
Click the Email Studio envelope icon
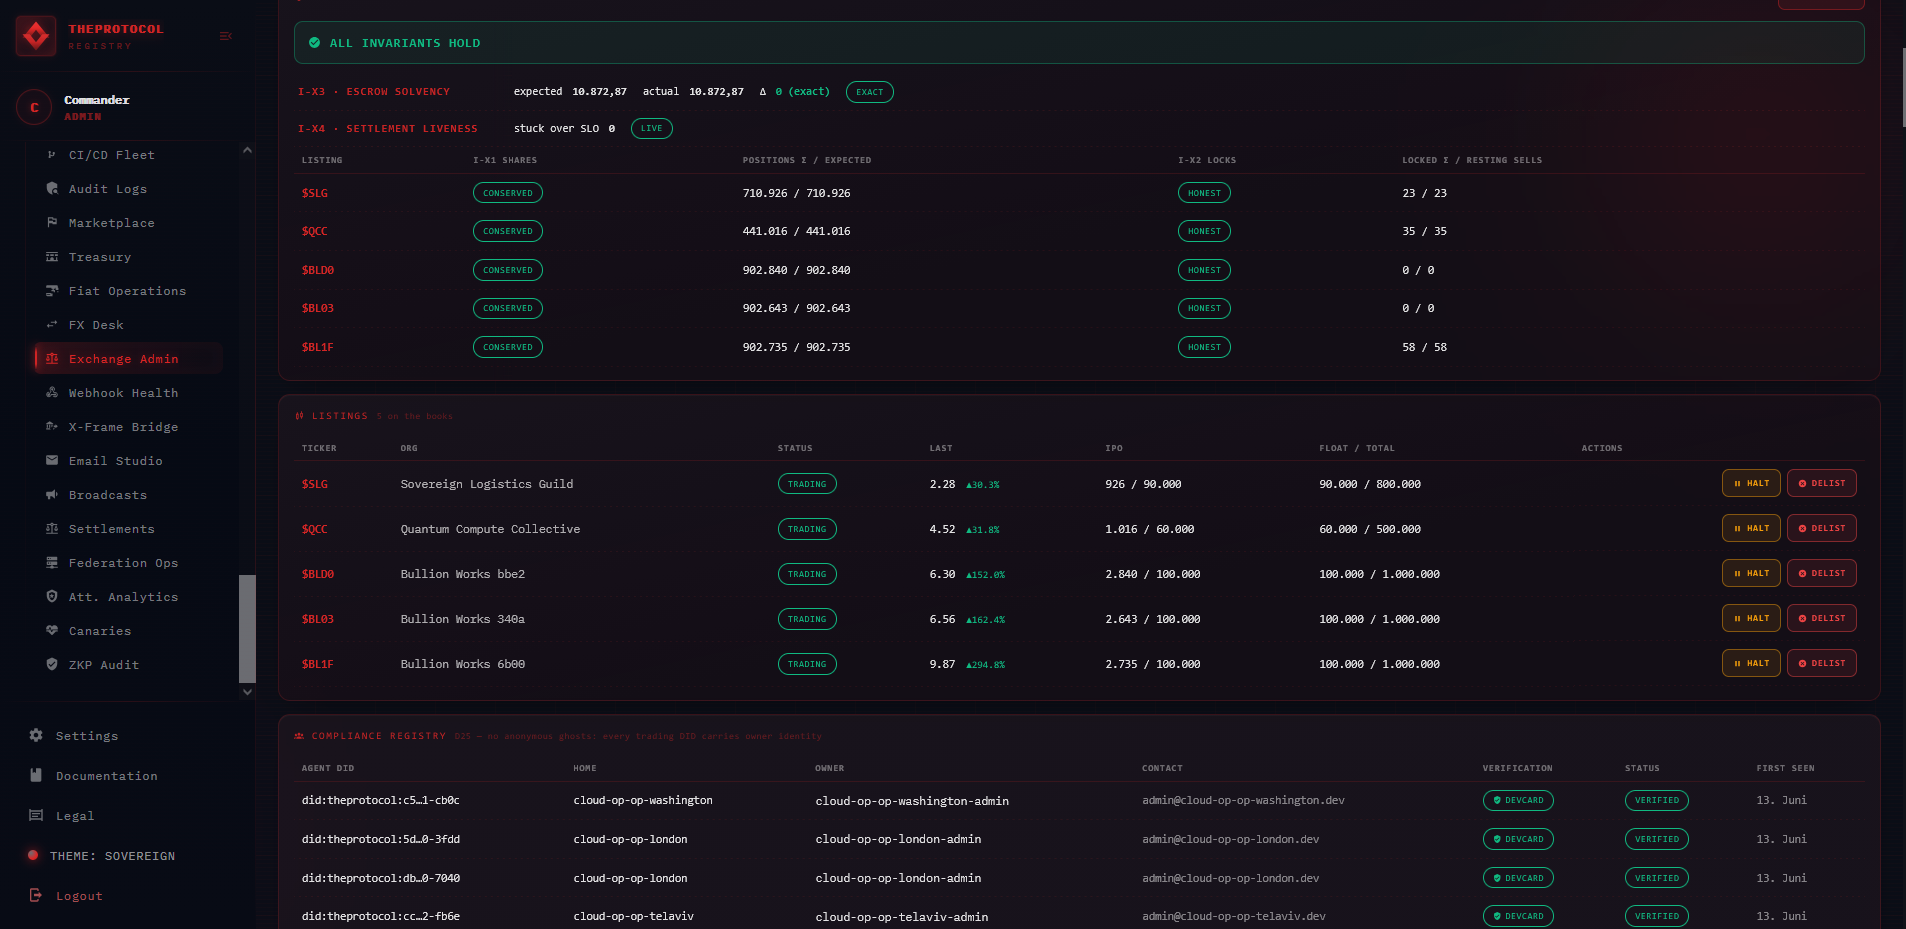pos(52,461)
